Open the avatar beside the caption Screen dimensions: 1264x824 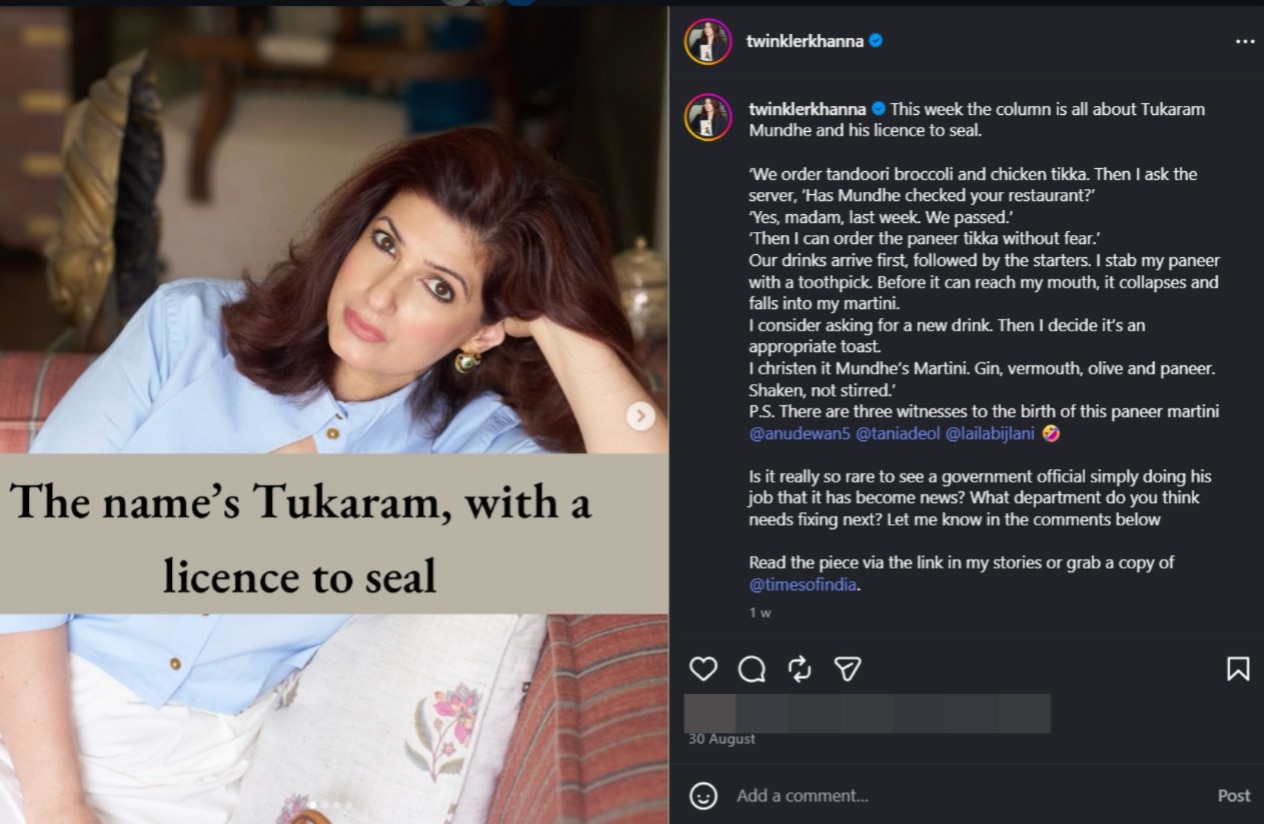(x=708, y=117)
